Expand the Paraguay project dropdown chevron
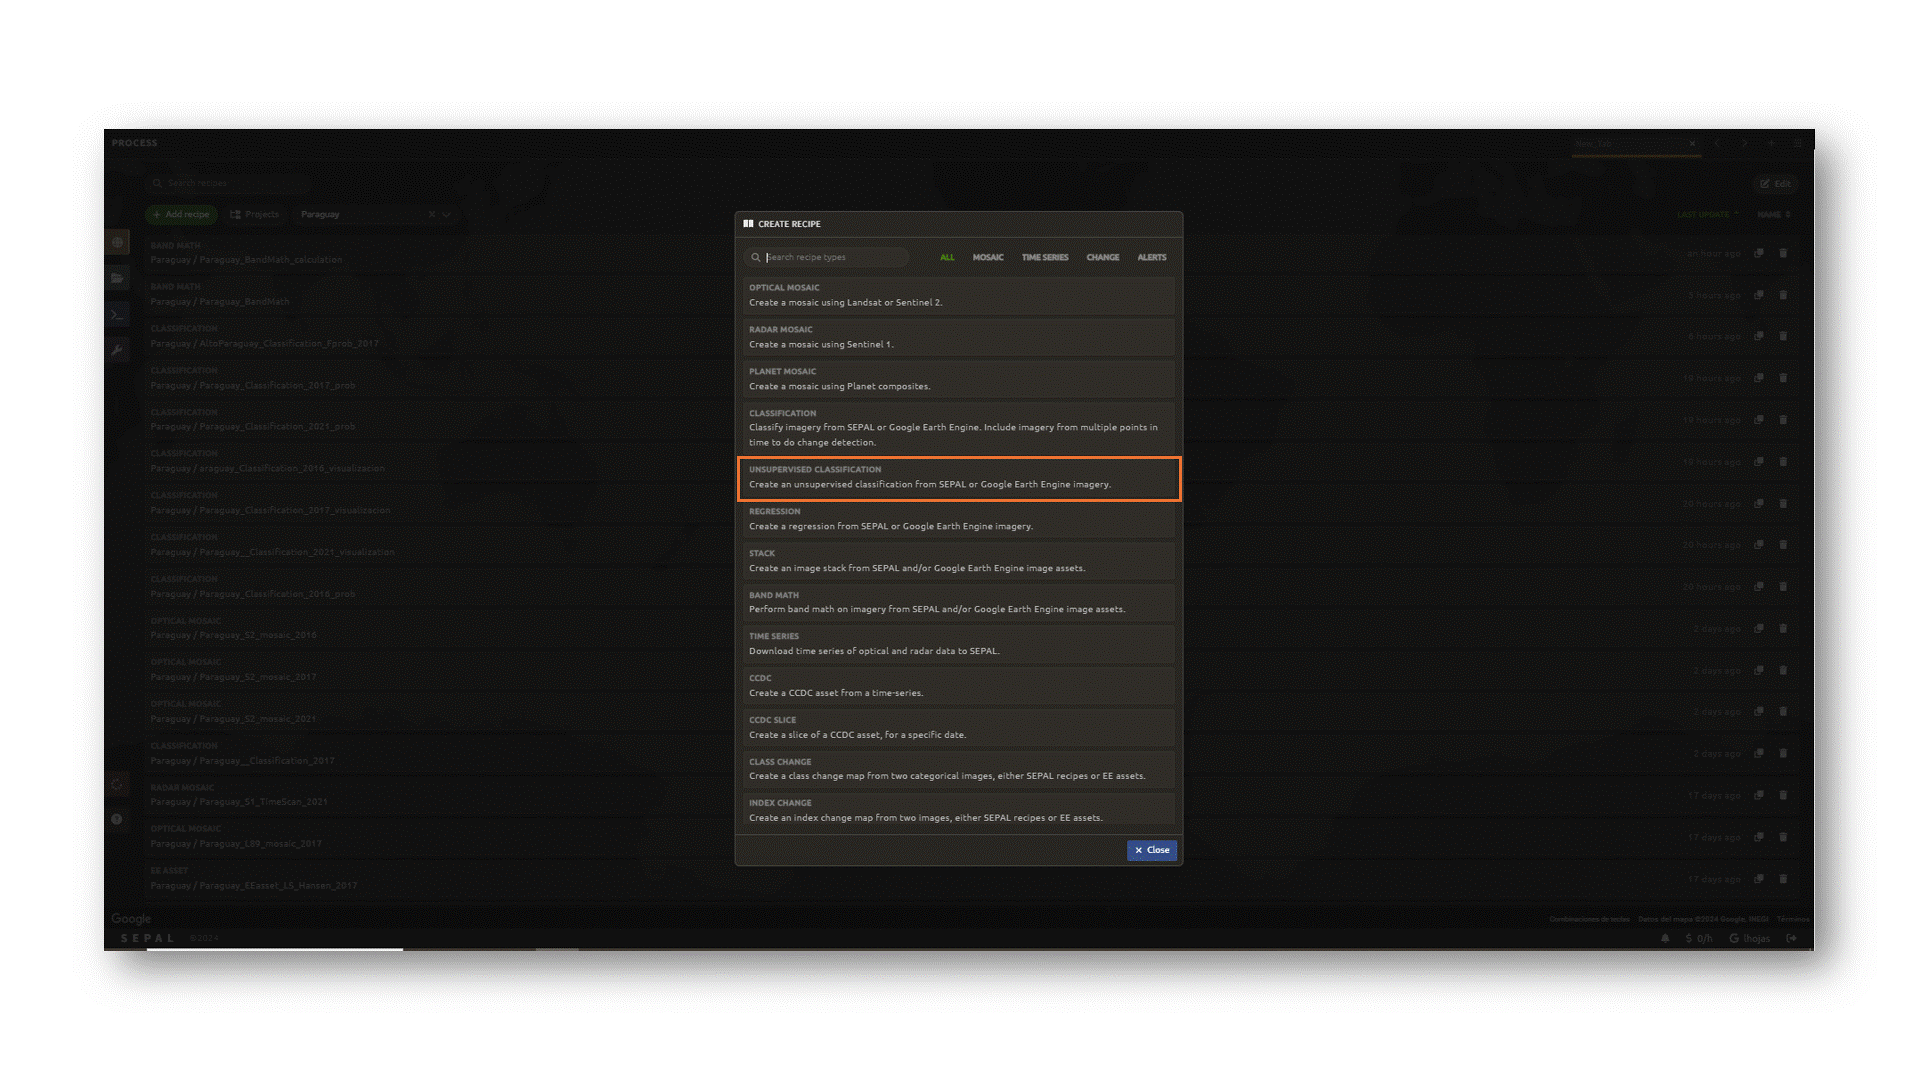The height and width of the screenshot is (1080, 1920). coord(447,214)
